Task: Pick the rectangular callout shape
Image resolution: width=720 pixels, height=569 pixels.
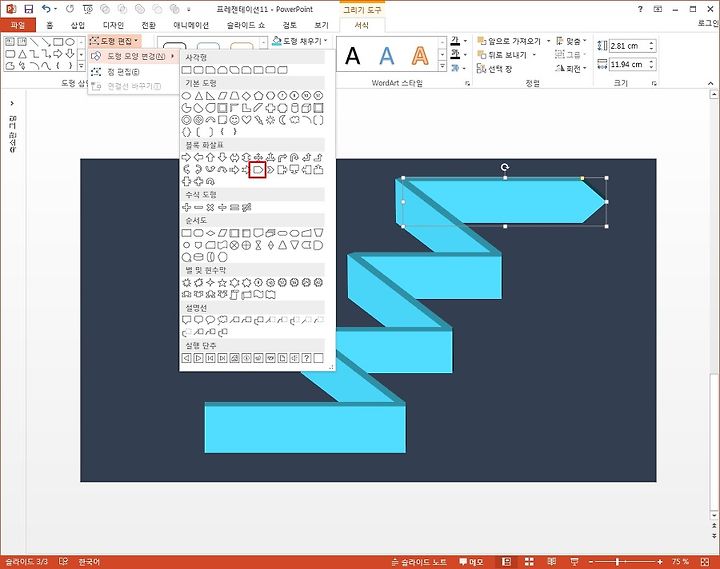Action: coord(186,320)
